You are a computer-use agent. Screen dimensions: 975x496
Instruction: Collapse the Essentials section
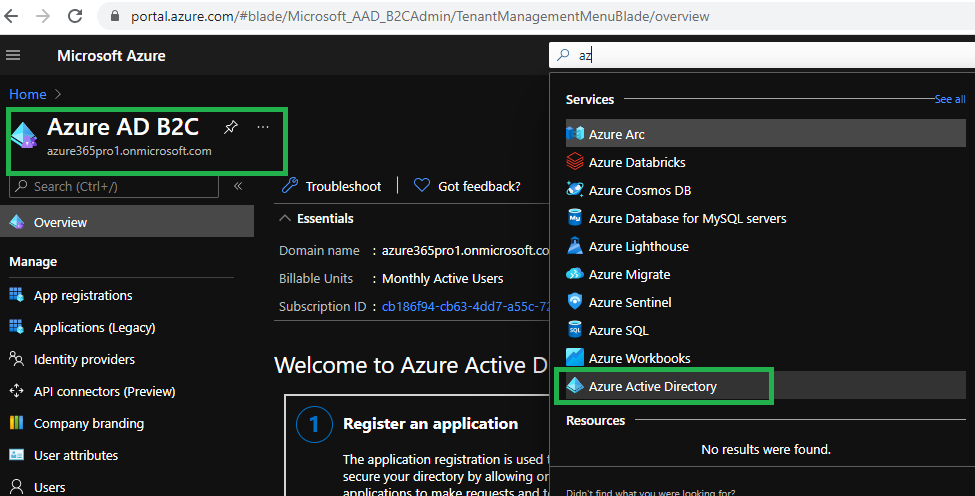point(285,218)
